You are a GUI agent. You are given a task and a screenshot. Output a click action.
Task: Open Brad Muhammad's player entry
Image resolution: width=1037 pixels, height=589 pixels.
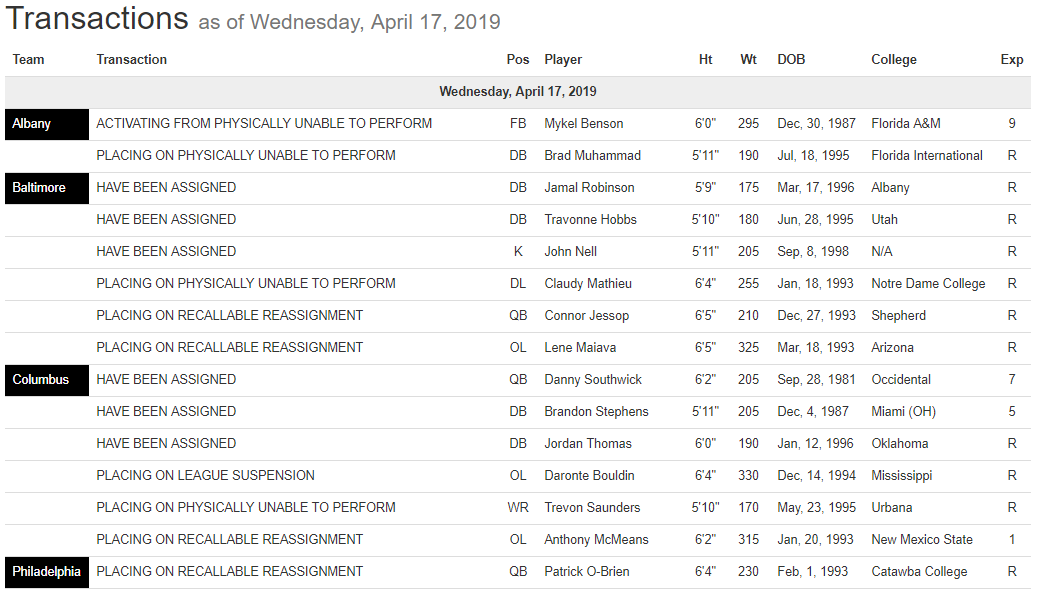pos(592,156)
